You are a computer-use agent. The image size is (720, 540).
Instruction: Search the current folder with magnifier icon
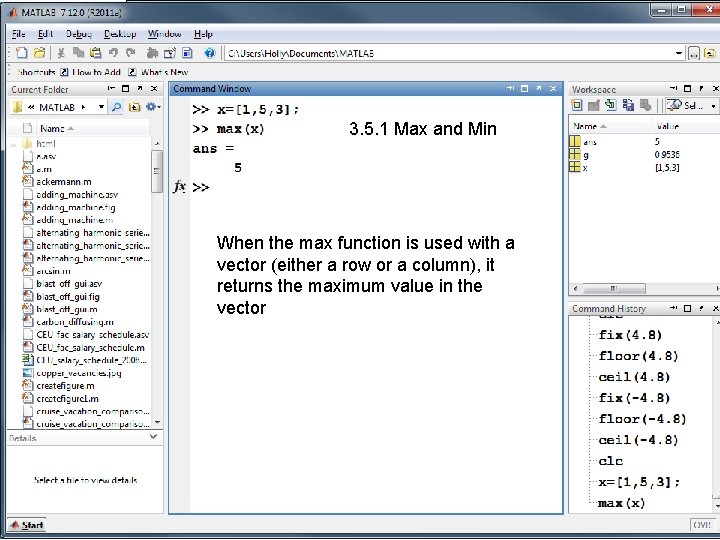[117, 107]
